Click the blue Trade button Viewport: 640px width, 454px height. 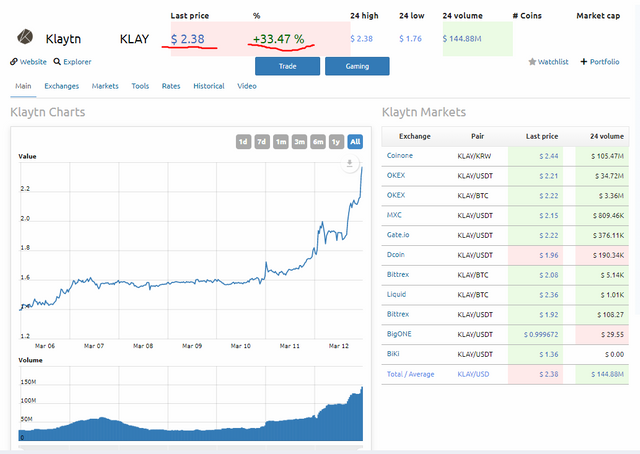[x=287, y=66]
